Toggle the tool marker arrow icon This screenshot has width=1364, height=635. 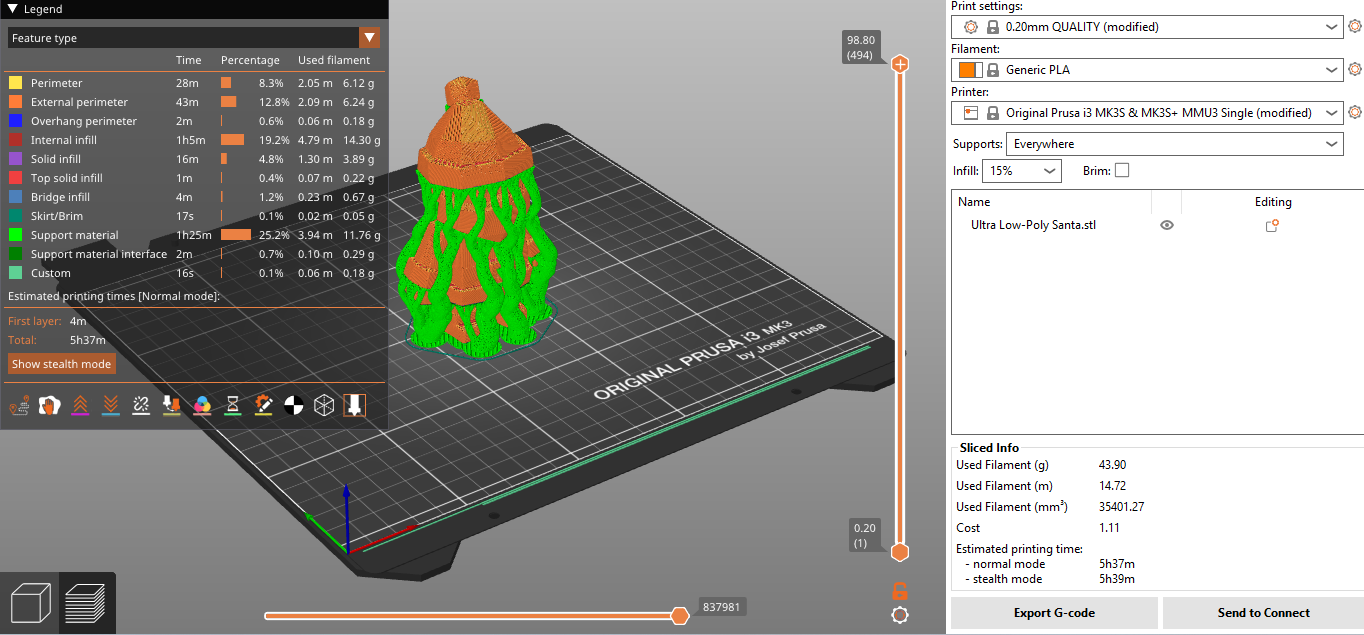(355, 405)
